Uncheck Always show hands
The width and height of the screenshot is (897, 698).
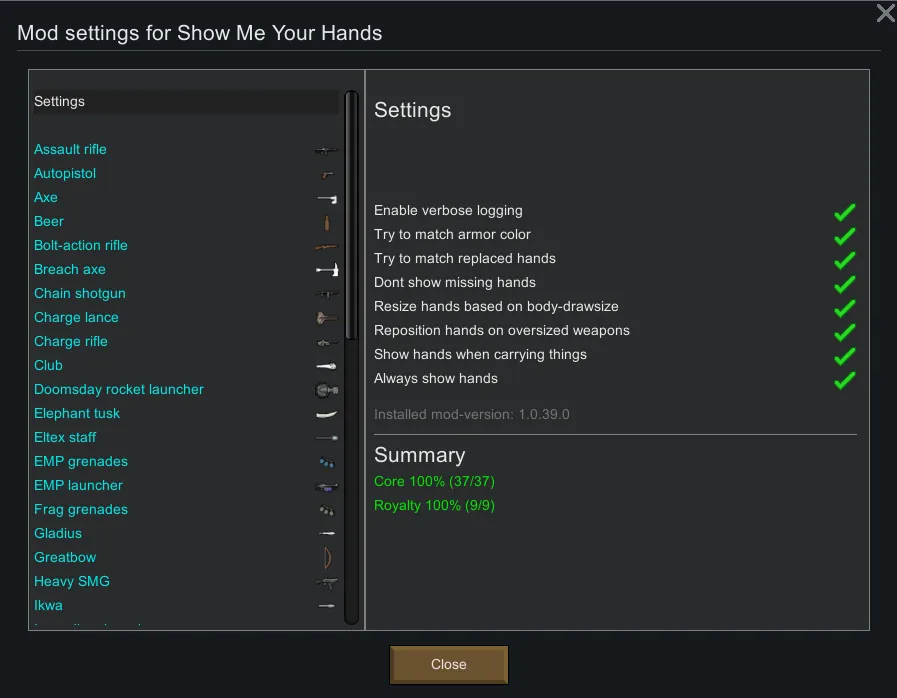(x=845, y=379)
